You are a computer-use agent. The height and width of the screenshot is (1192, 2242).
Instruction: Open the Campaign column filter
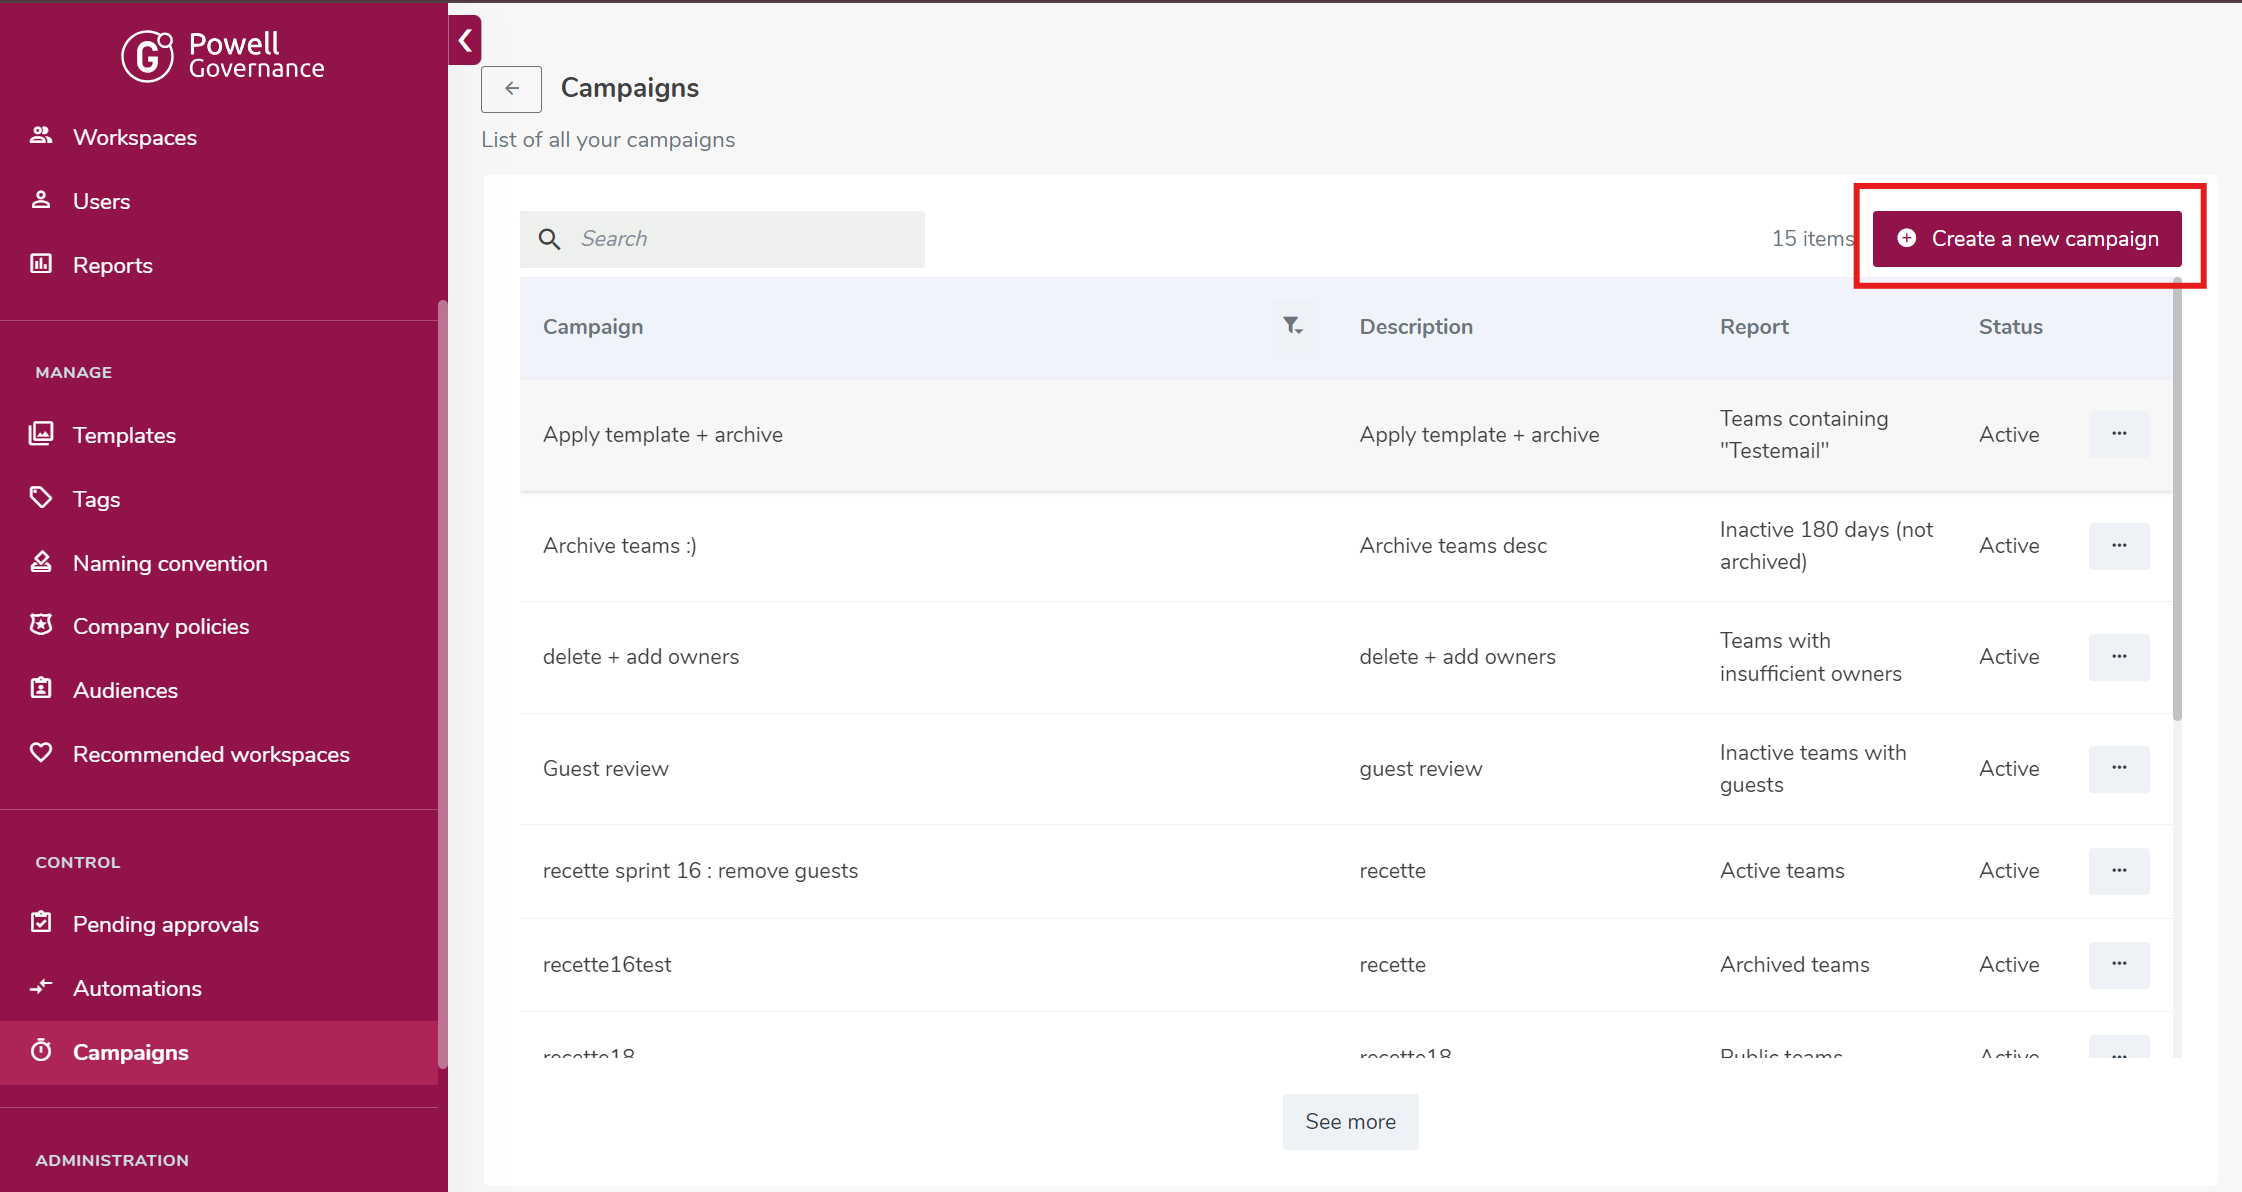[1293, 326]
